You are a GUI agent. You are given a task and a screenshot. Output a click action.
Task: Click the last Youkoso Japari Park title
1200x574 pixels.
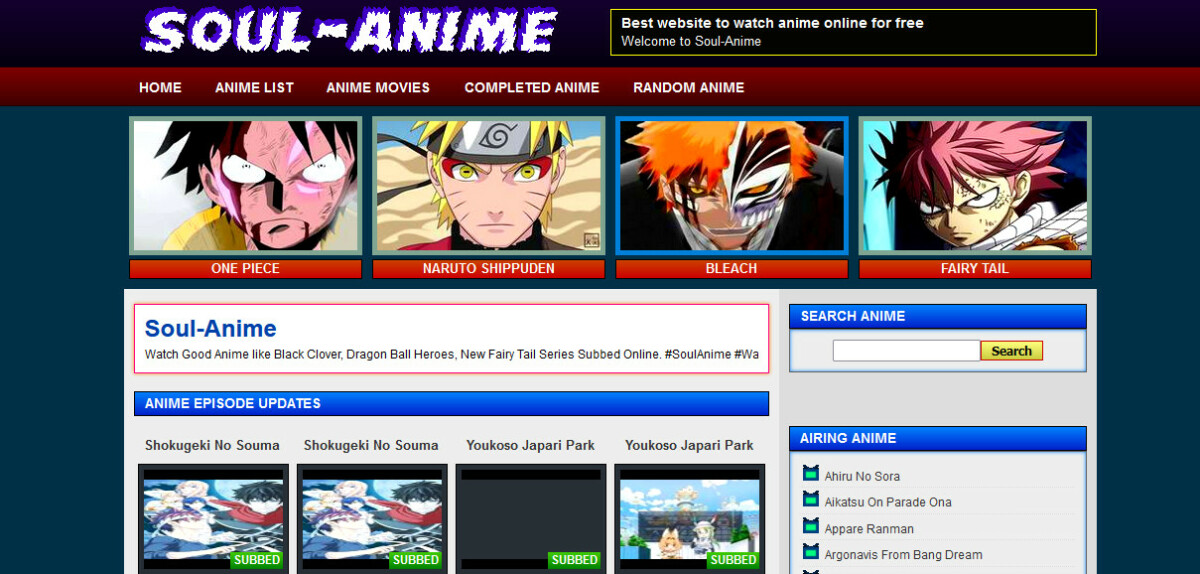pyautogui.click(x=689, y=445)
